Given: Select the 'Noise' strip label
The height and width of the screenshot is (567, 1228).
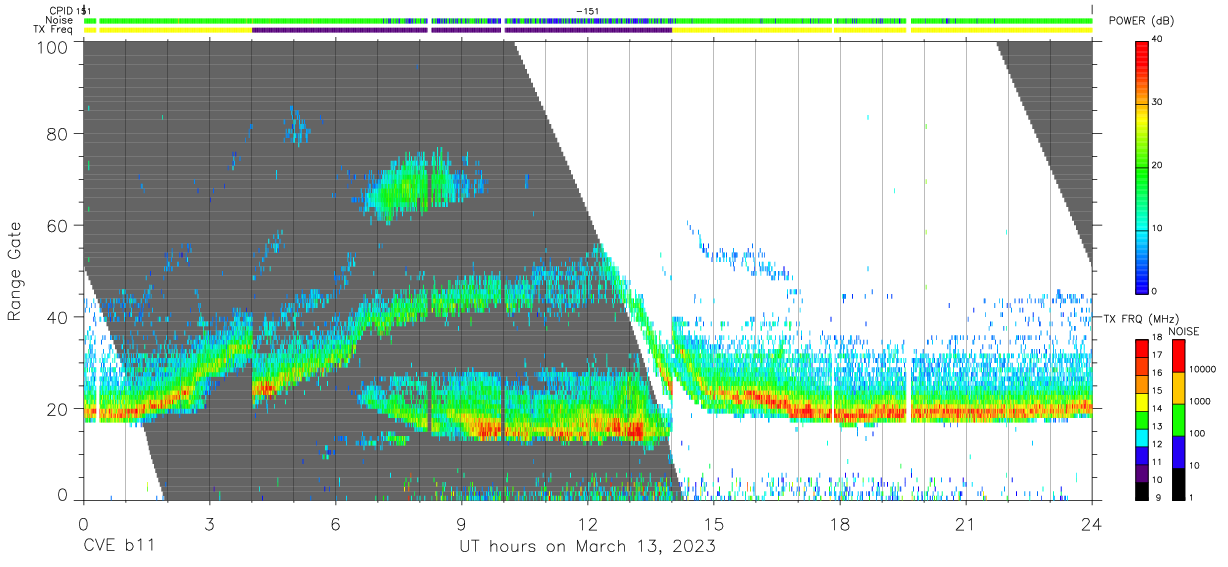Looking at the screenshot, I should 60,20.
